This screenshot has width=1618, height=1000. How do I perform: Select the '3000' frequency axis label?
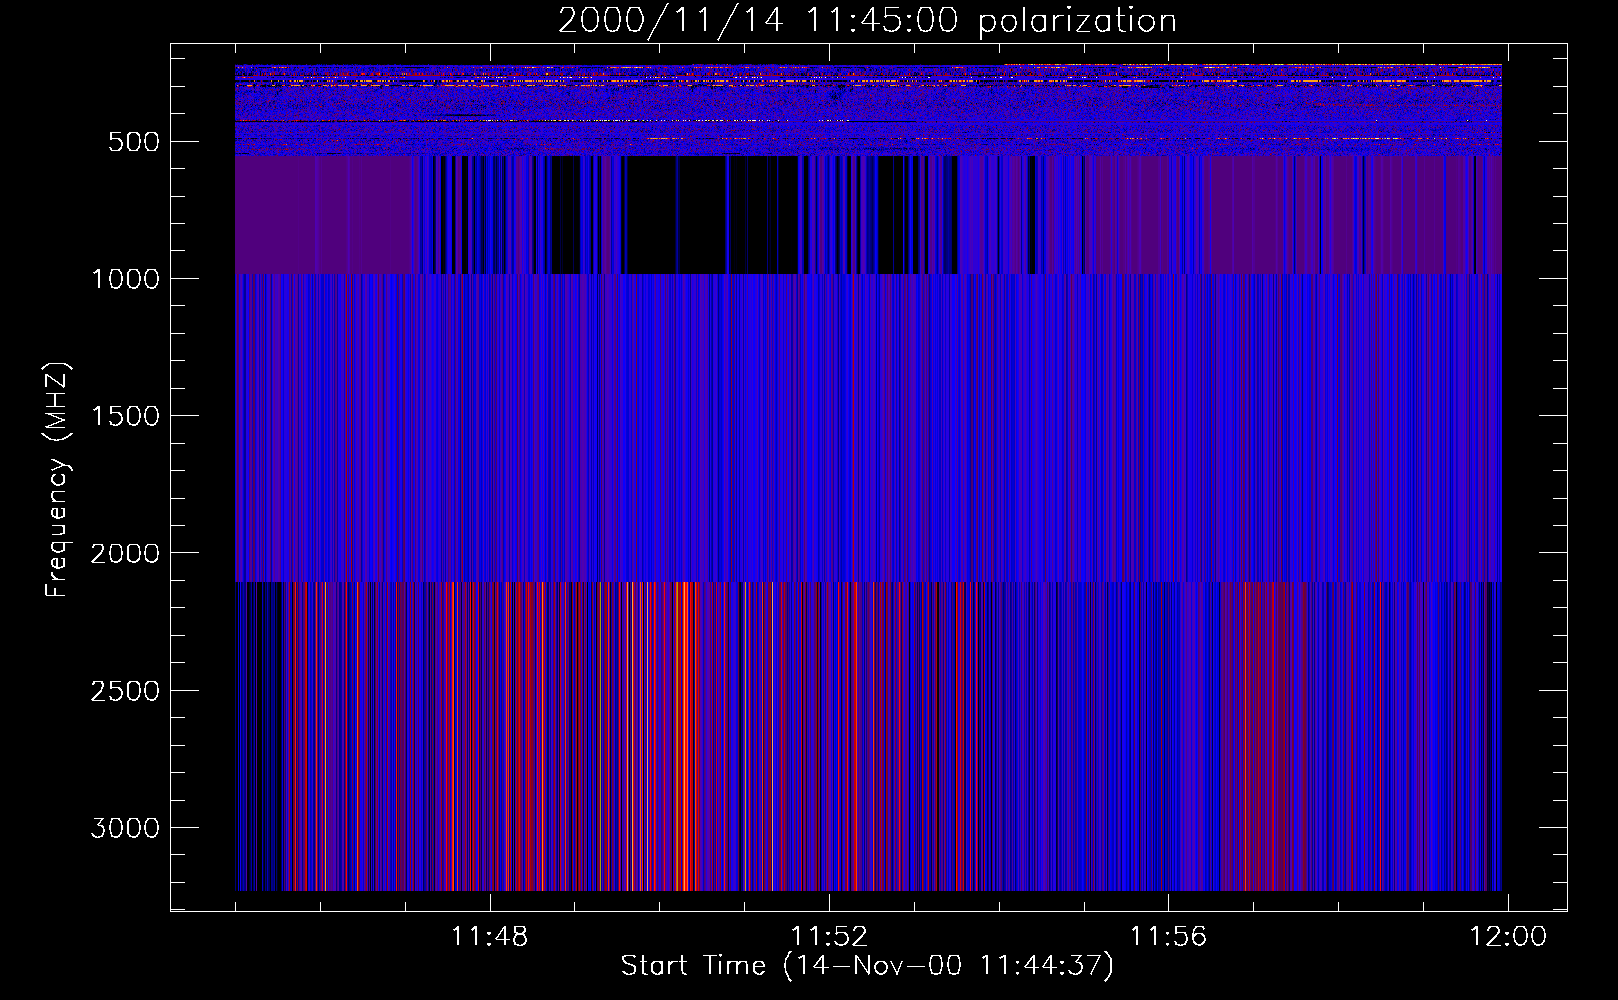(x=126, y=828)
